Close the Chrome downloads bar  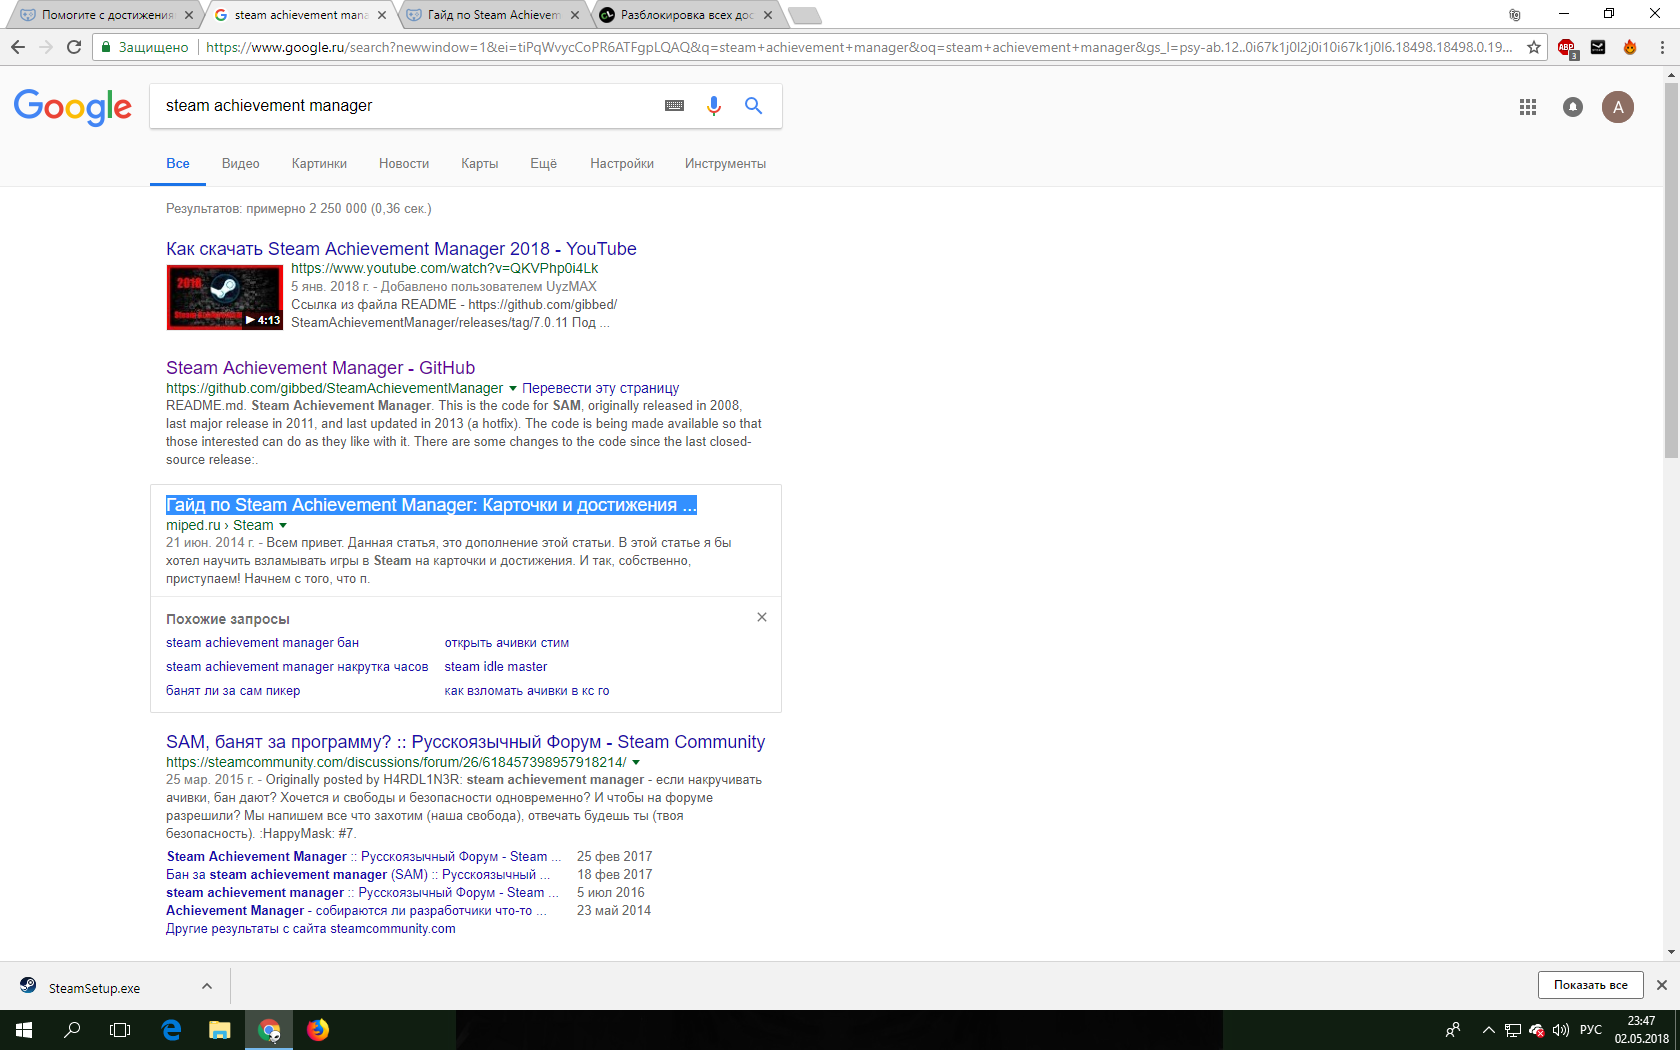coord(1662,985)
